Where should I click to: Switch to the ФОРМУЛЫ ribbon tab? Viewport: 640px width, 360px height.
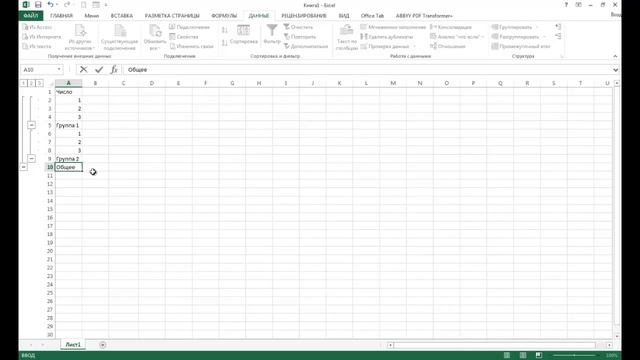(224, 16)
